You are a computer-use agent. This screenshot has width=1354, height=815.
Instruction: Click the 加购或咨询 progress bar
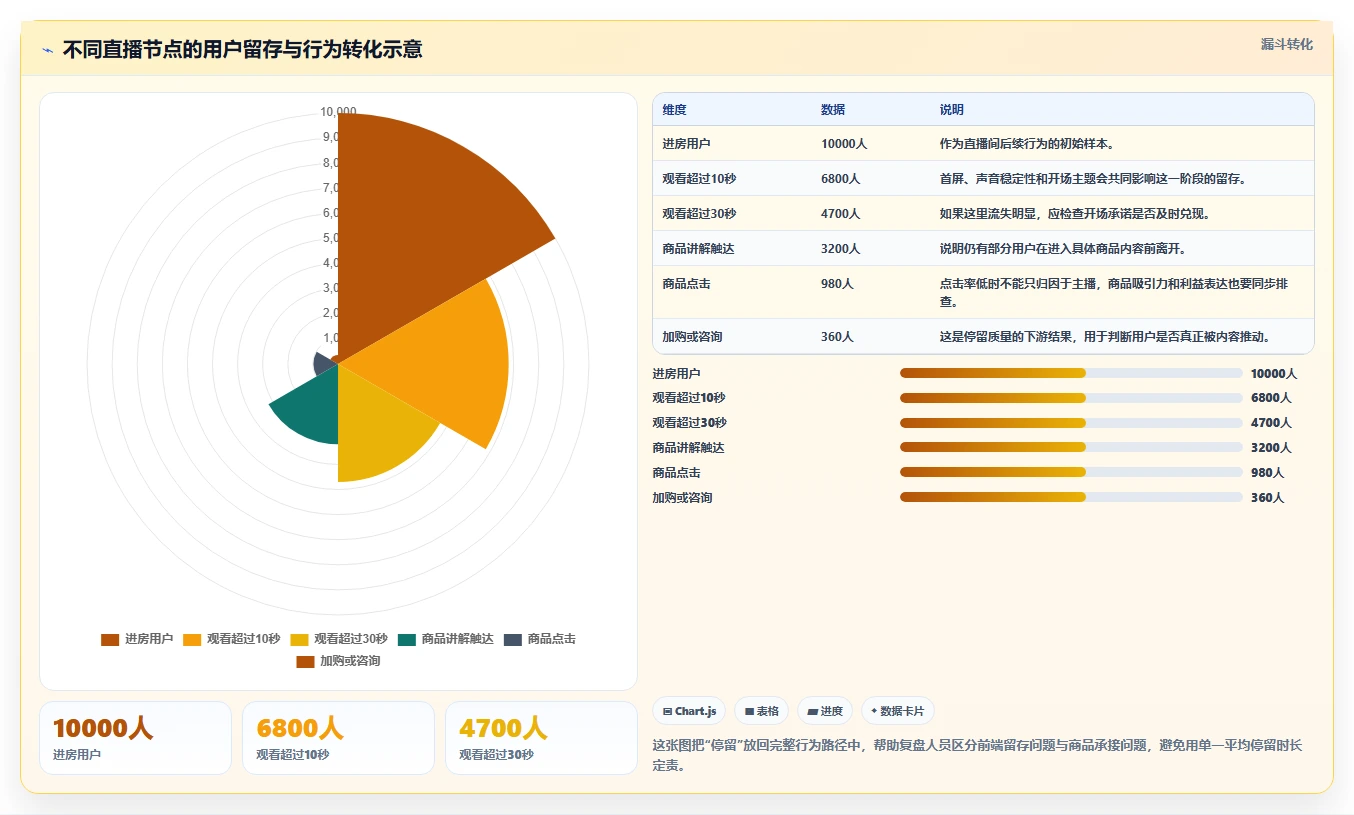click(1071, 497)
